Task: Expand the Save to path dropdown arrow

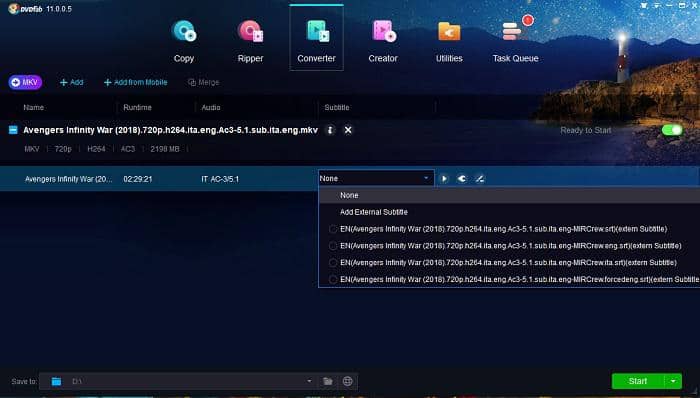Action: coord(309,381)
